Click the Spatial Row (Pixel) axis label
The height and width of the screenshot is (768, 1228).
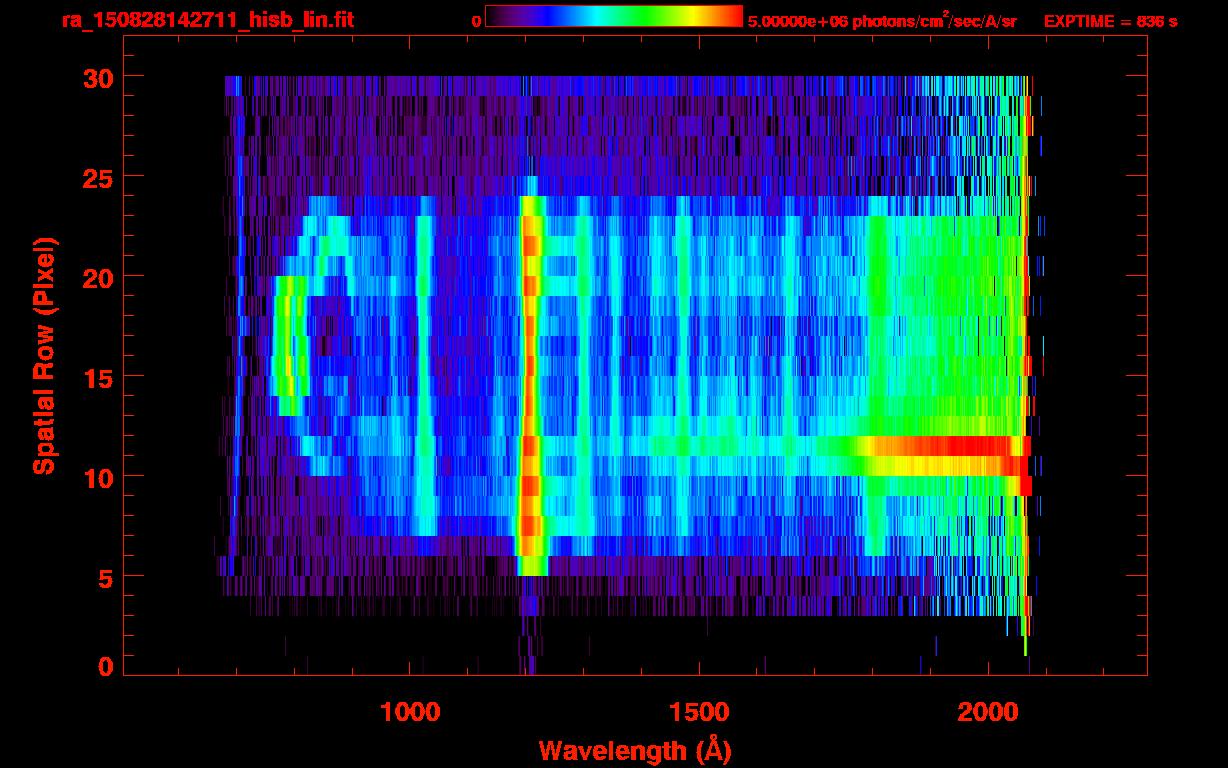tap(43, 355)
